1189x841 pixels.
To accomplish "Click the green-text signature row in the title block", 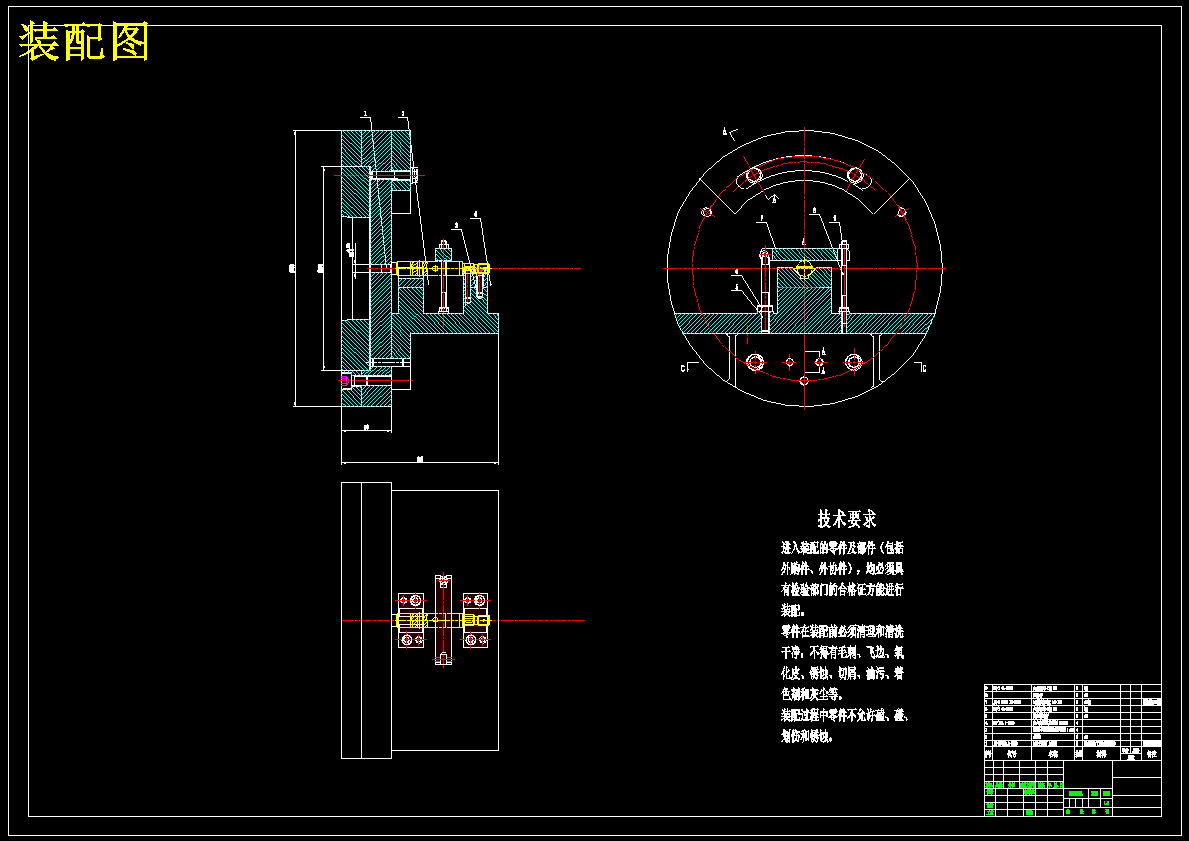I will pyautogui.click(x=1024, y=785).
